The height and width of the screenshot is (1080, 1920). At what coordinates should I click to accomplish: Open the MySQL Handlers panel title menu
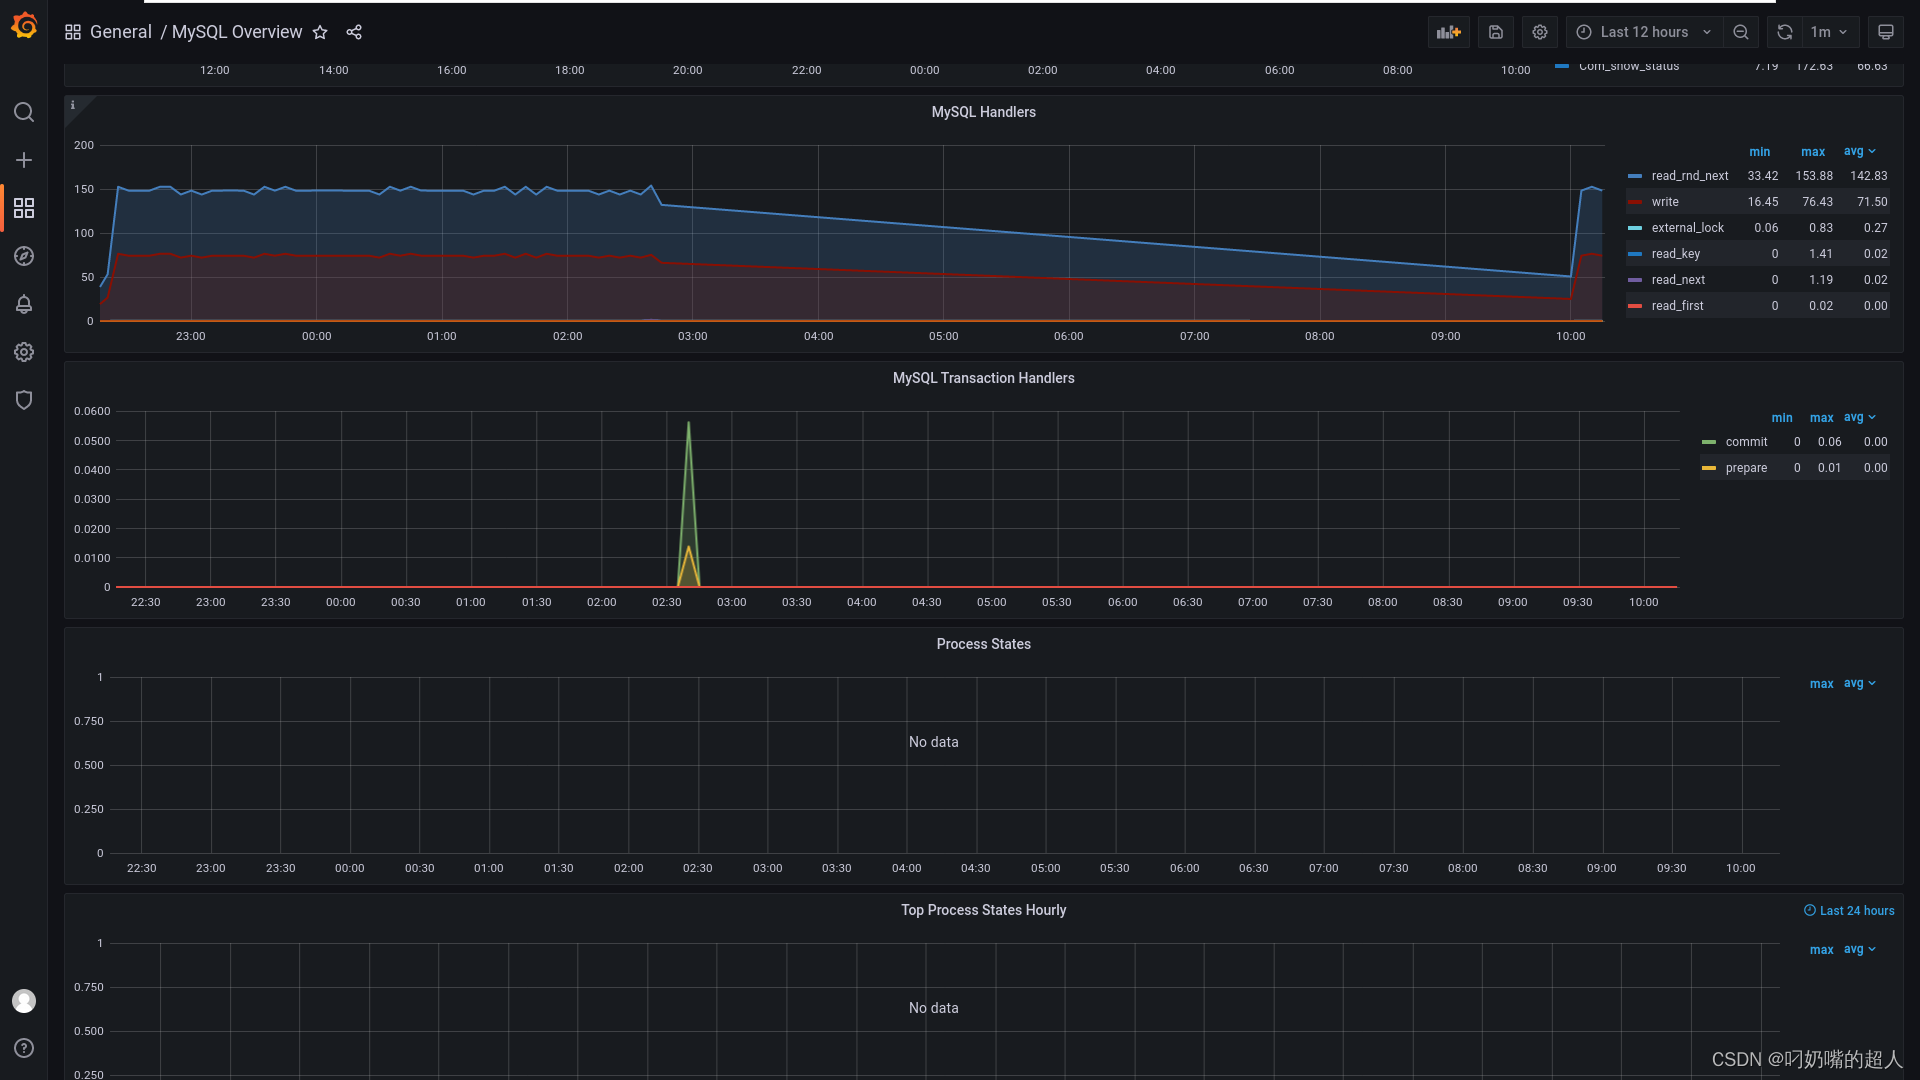[983, 112]
